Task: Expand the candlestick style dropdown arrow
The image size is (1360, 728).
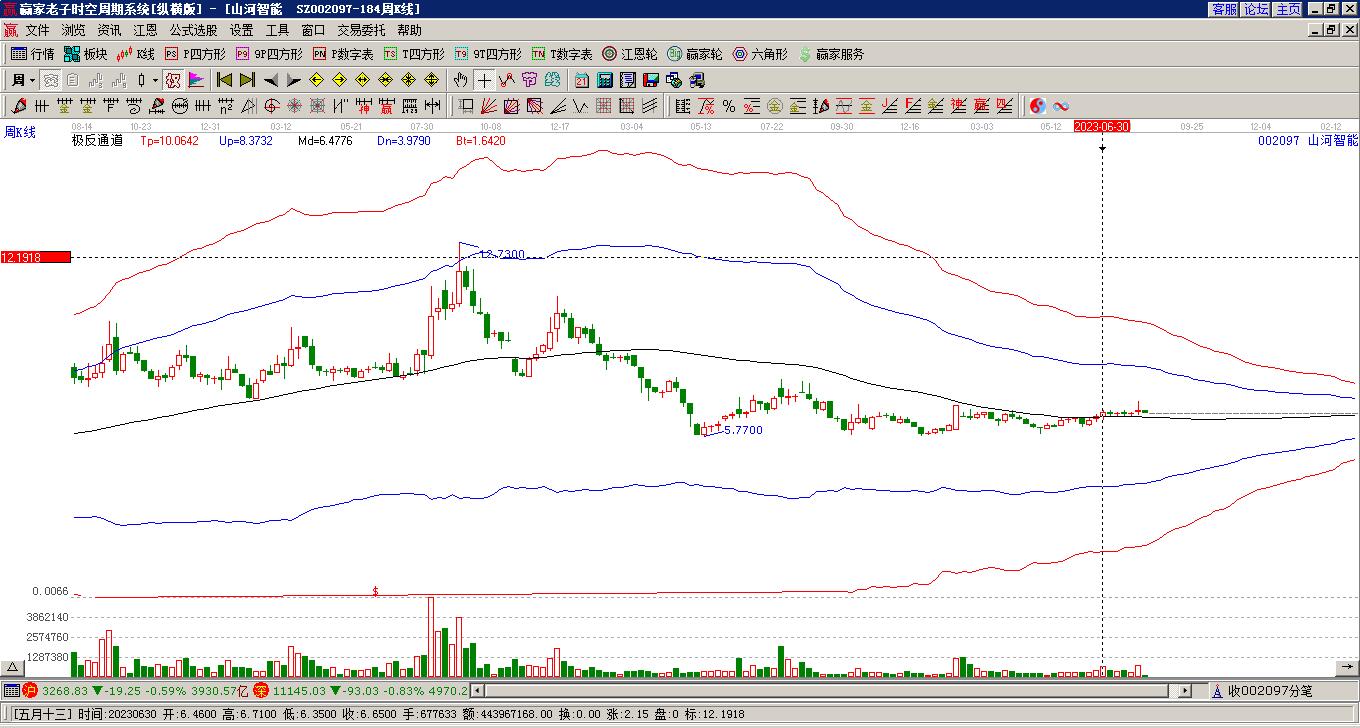Action: (155, 80)
